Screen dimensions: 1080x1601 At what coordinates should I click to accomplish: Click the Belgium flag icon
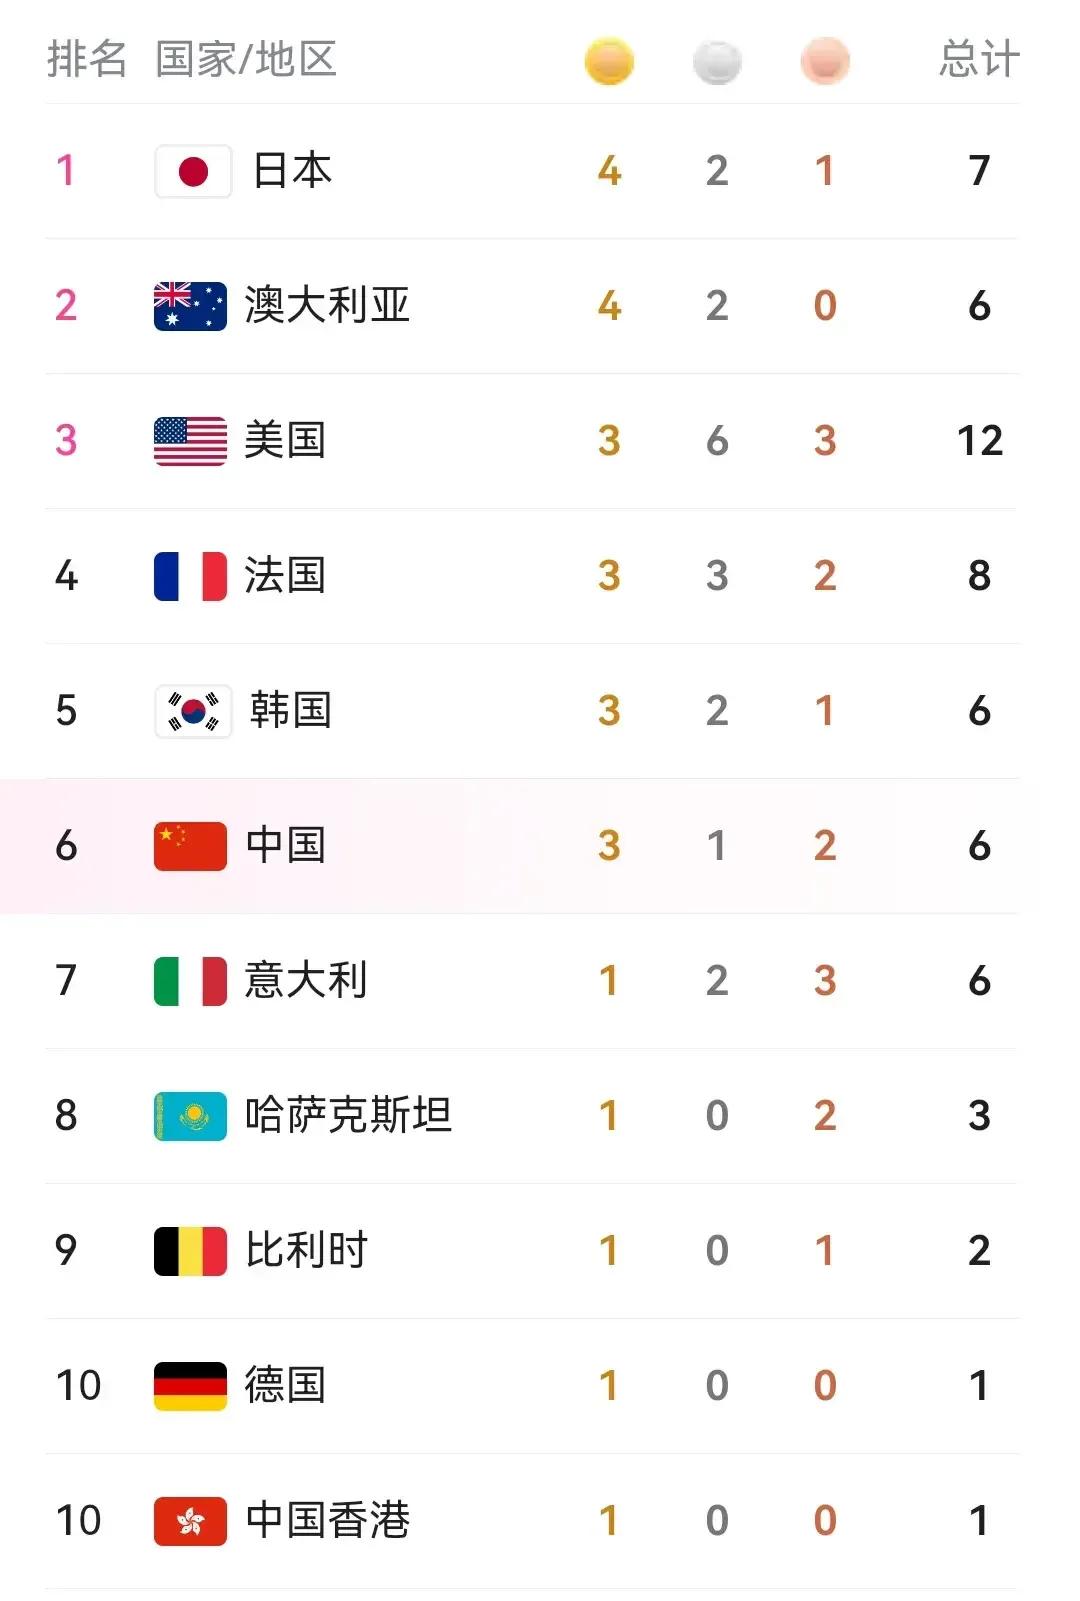190,1251
